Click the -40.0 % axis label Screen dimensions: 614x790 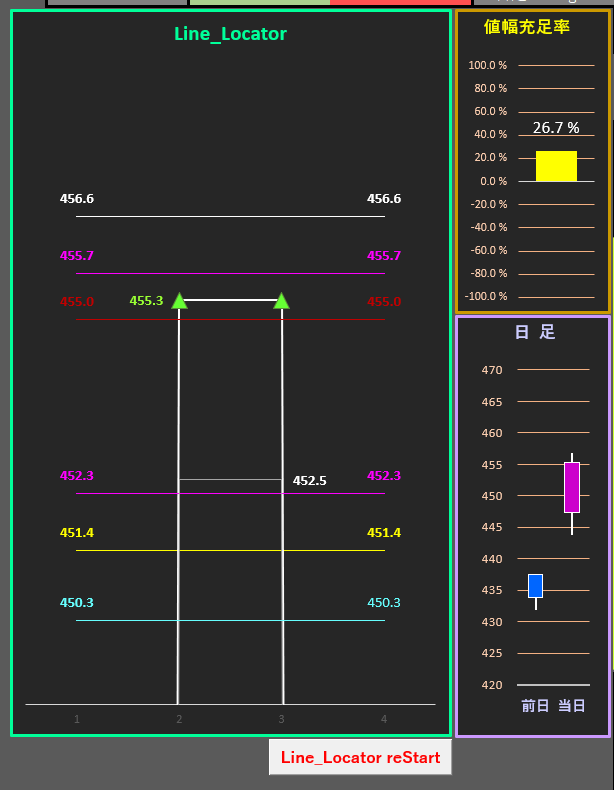click(x=489, y=227)
